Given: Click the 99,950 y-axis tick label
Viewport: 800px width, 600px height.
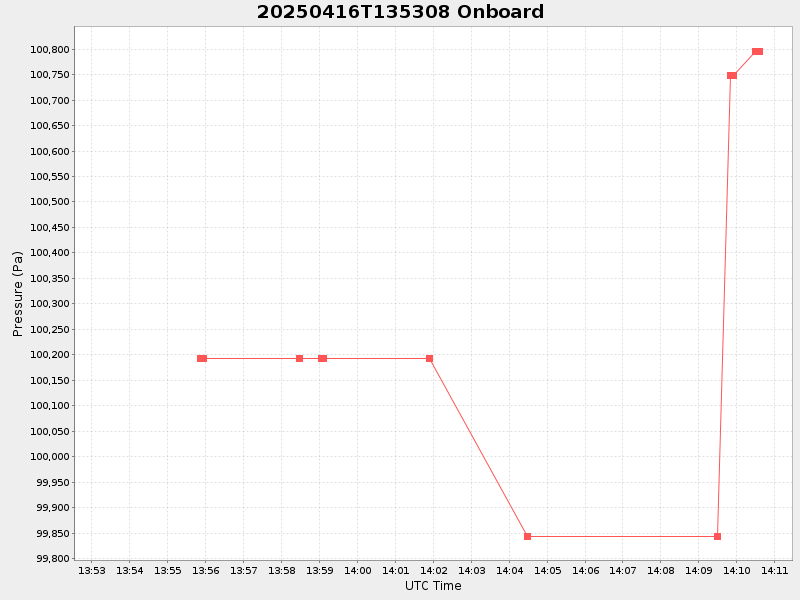Looking at the screenshot, I should pyautogui.click(x=53, y=482).
